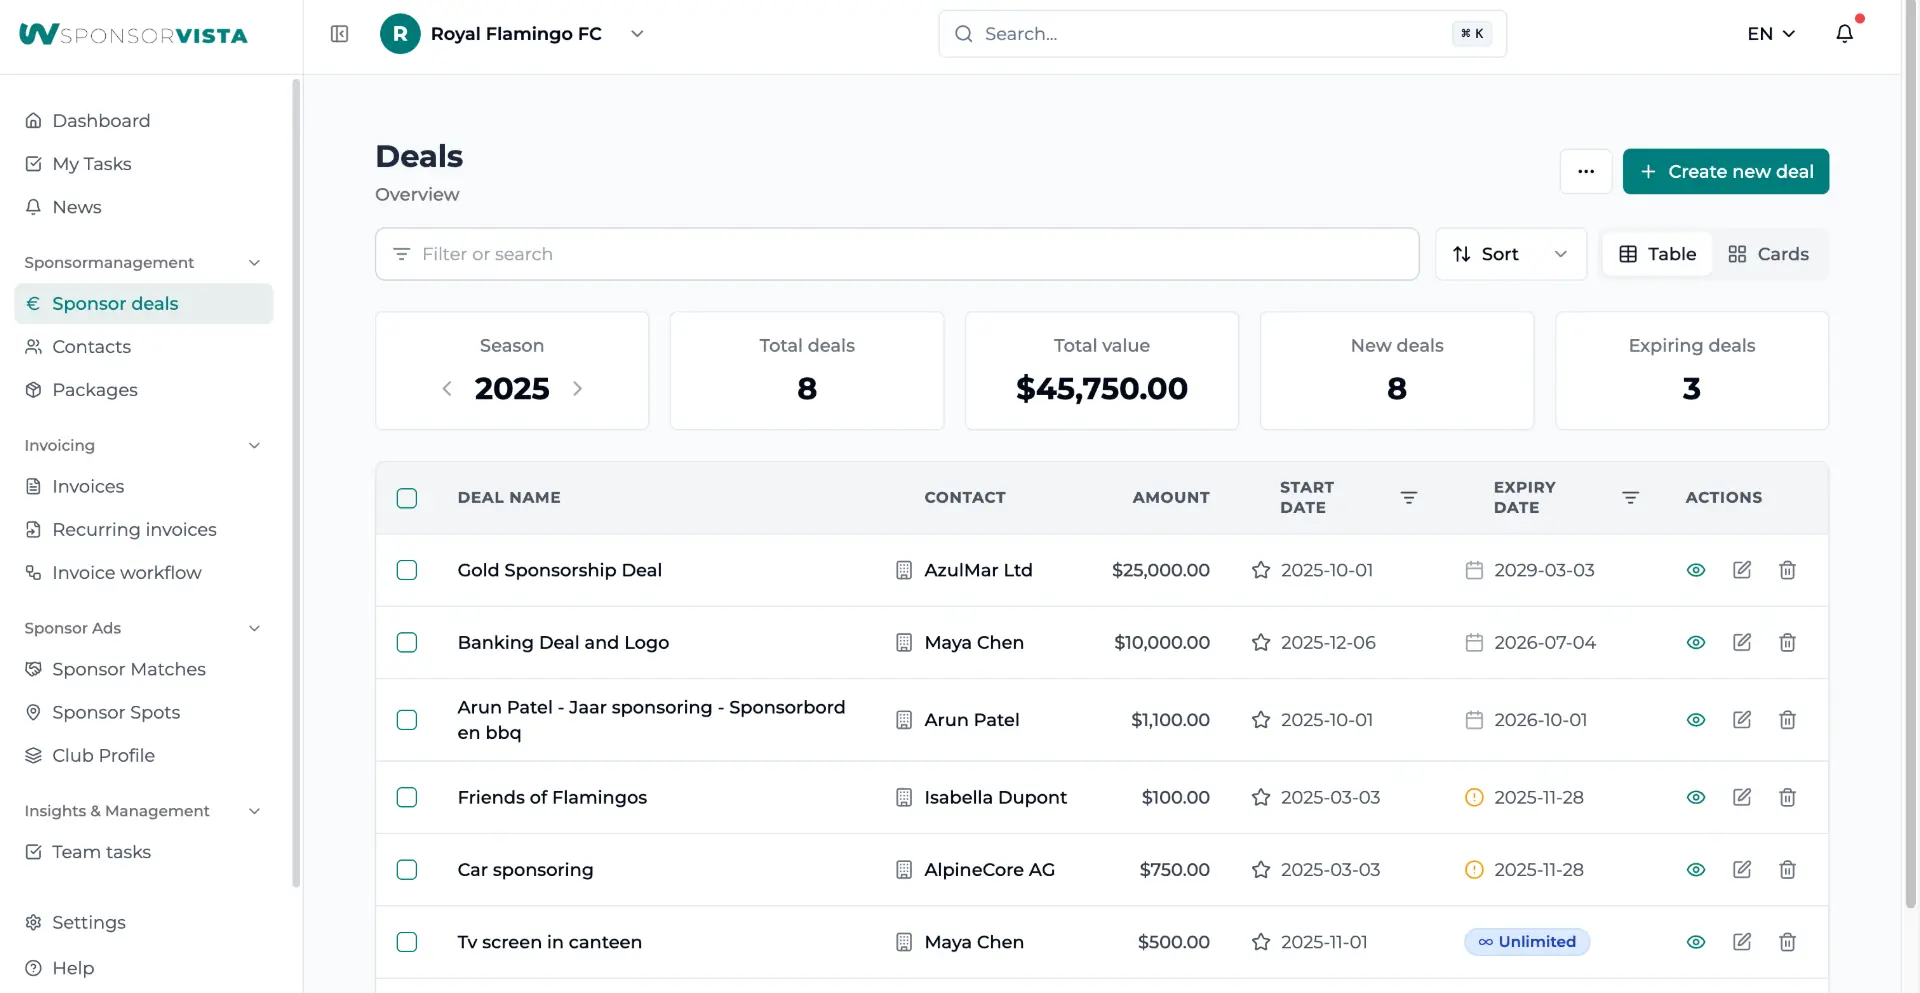Screen dimensions: 1920x993
Task: Check the select-all checkbox in the table header
Action: [x=406, y=497]
